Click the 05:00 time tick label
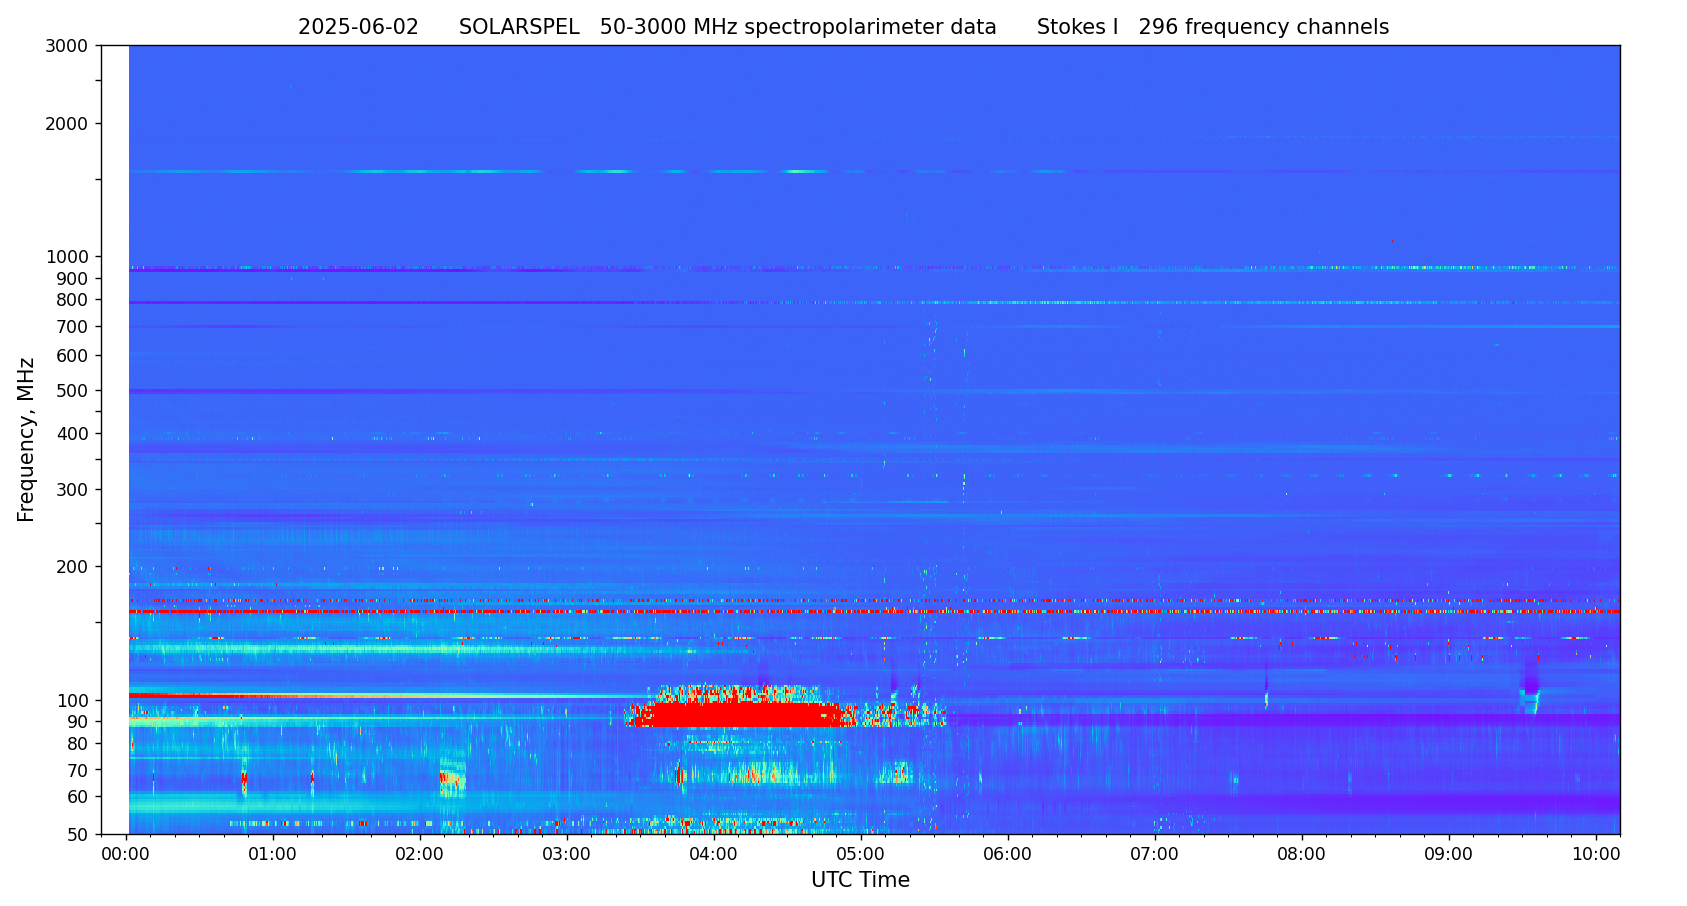Screen dimensions: 1687x906 tap(860, 855)
